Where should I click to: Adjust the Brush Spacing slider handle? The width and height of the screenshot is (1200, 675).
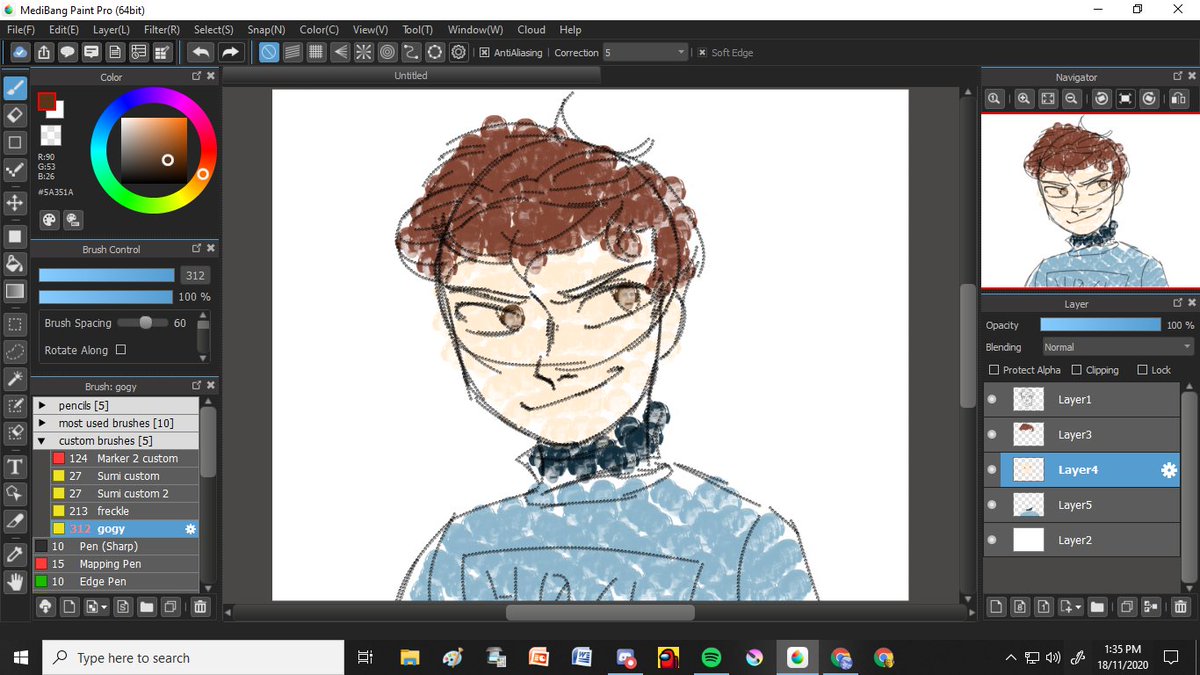tap(146, 322)
